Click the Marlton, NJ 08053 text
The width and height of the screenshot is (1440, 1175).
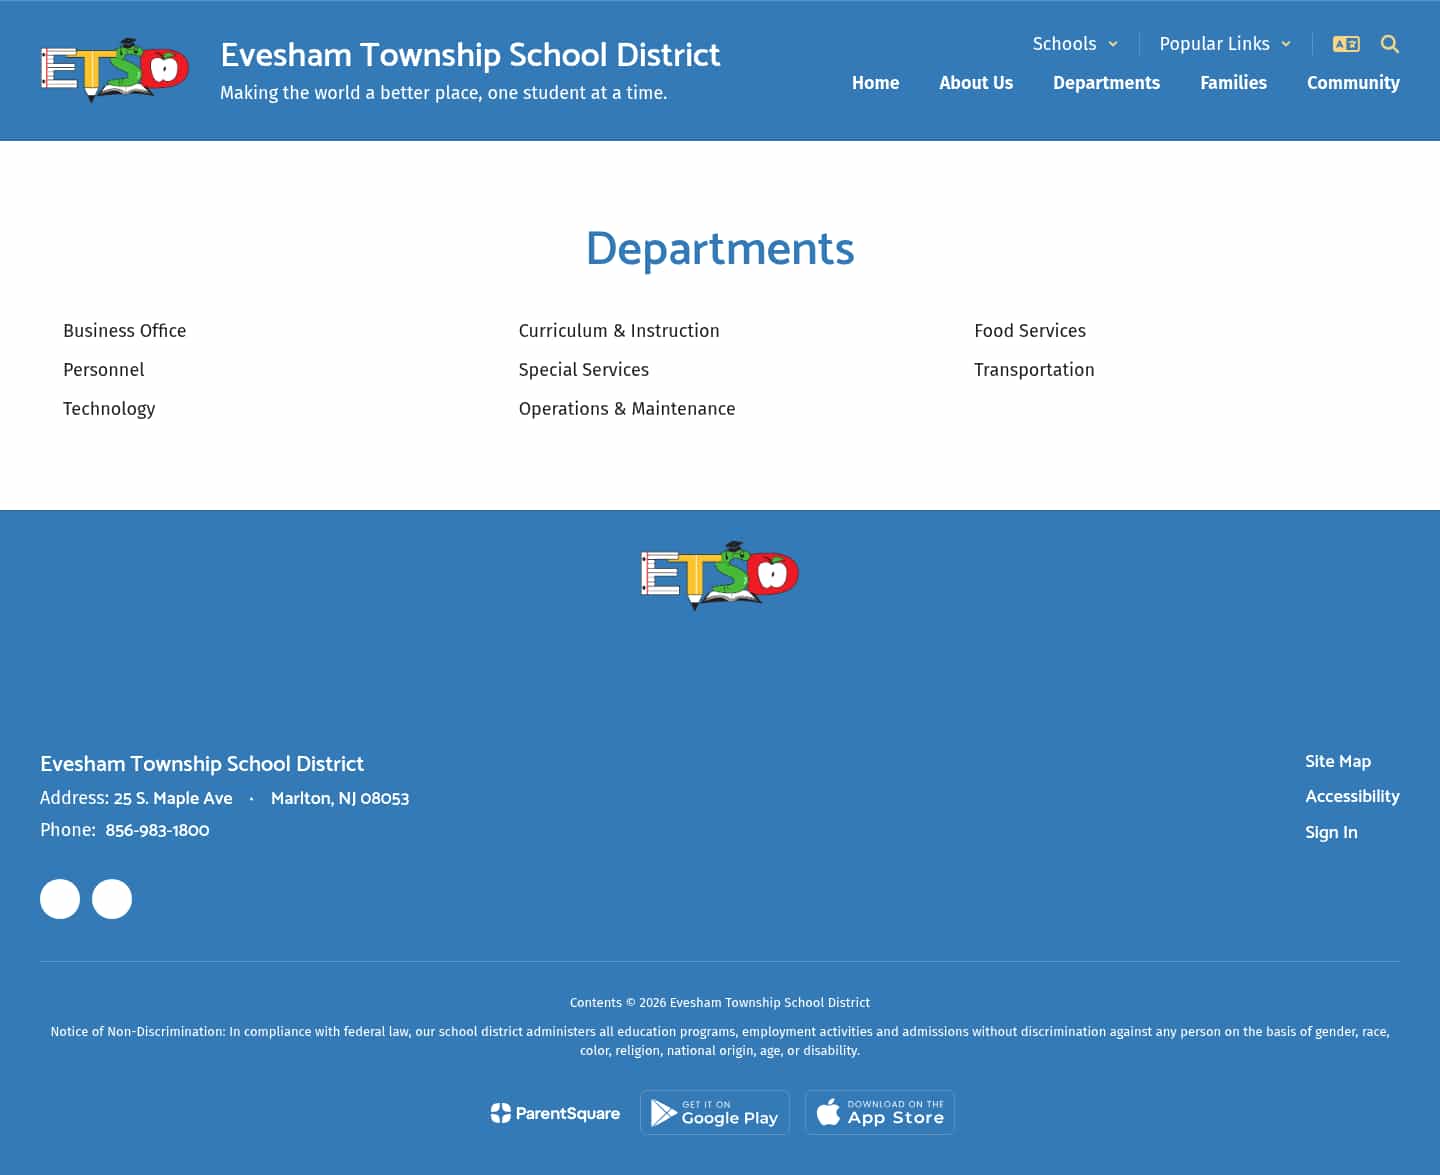[x=340, y=798]
